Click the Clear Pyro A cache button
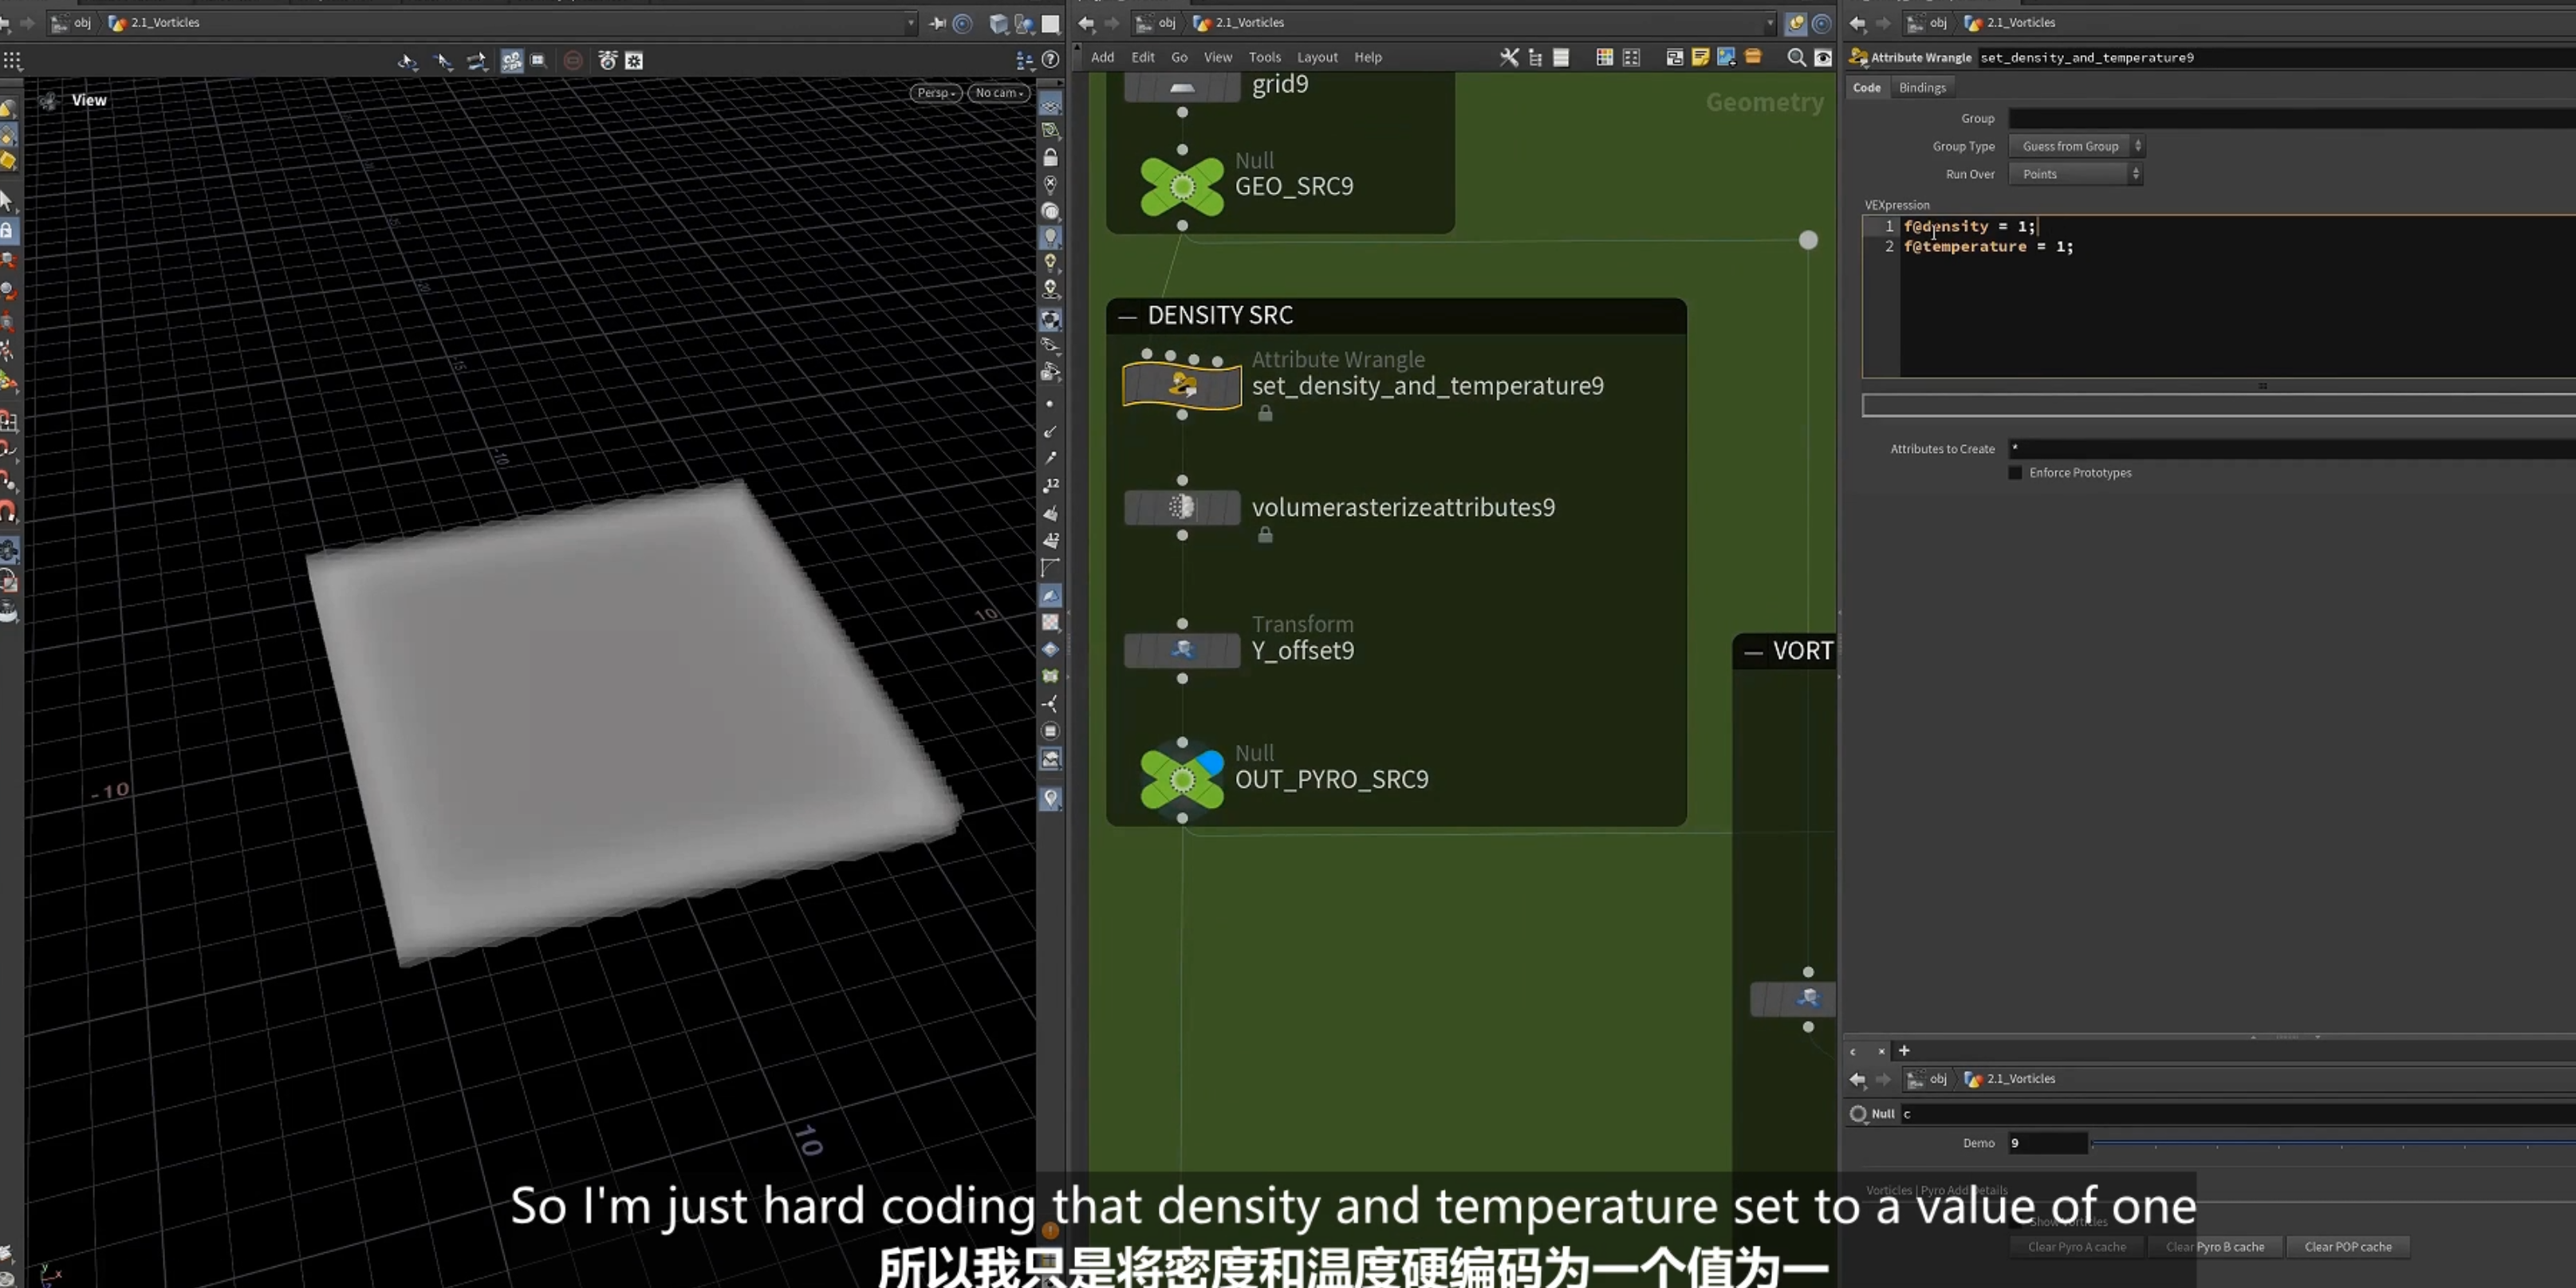The width and height of the screenshot is (2576, 1288). (2077, 1246)
